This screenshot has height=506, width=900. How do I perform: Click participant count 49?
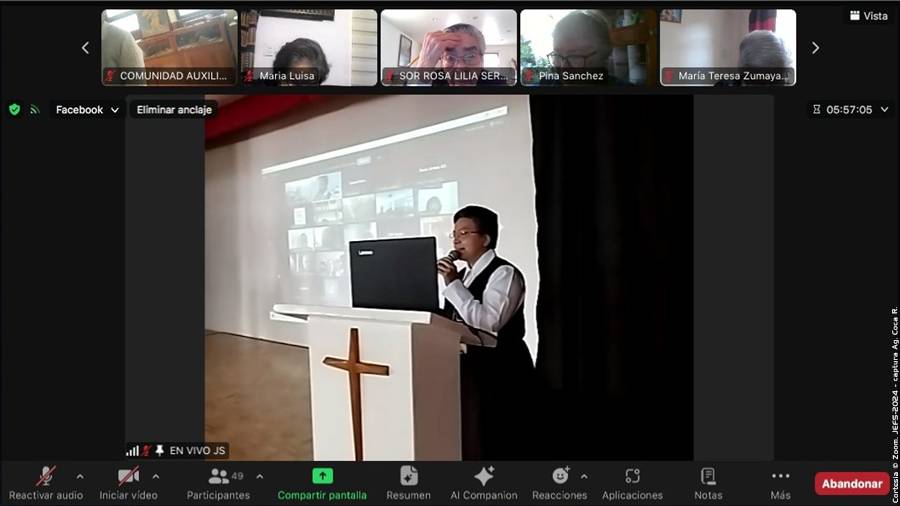tap(238, 476)
